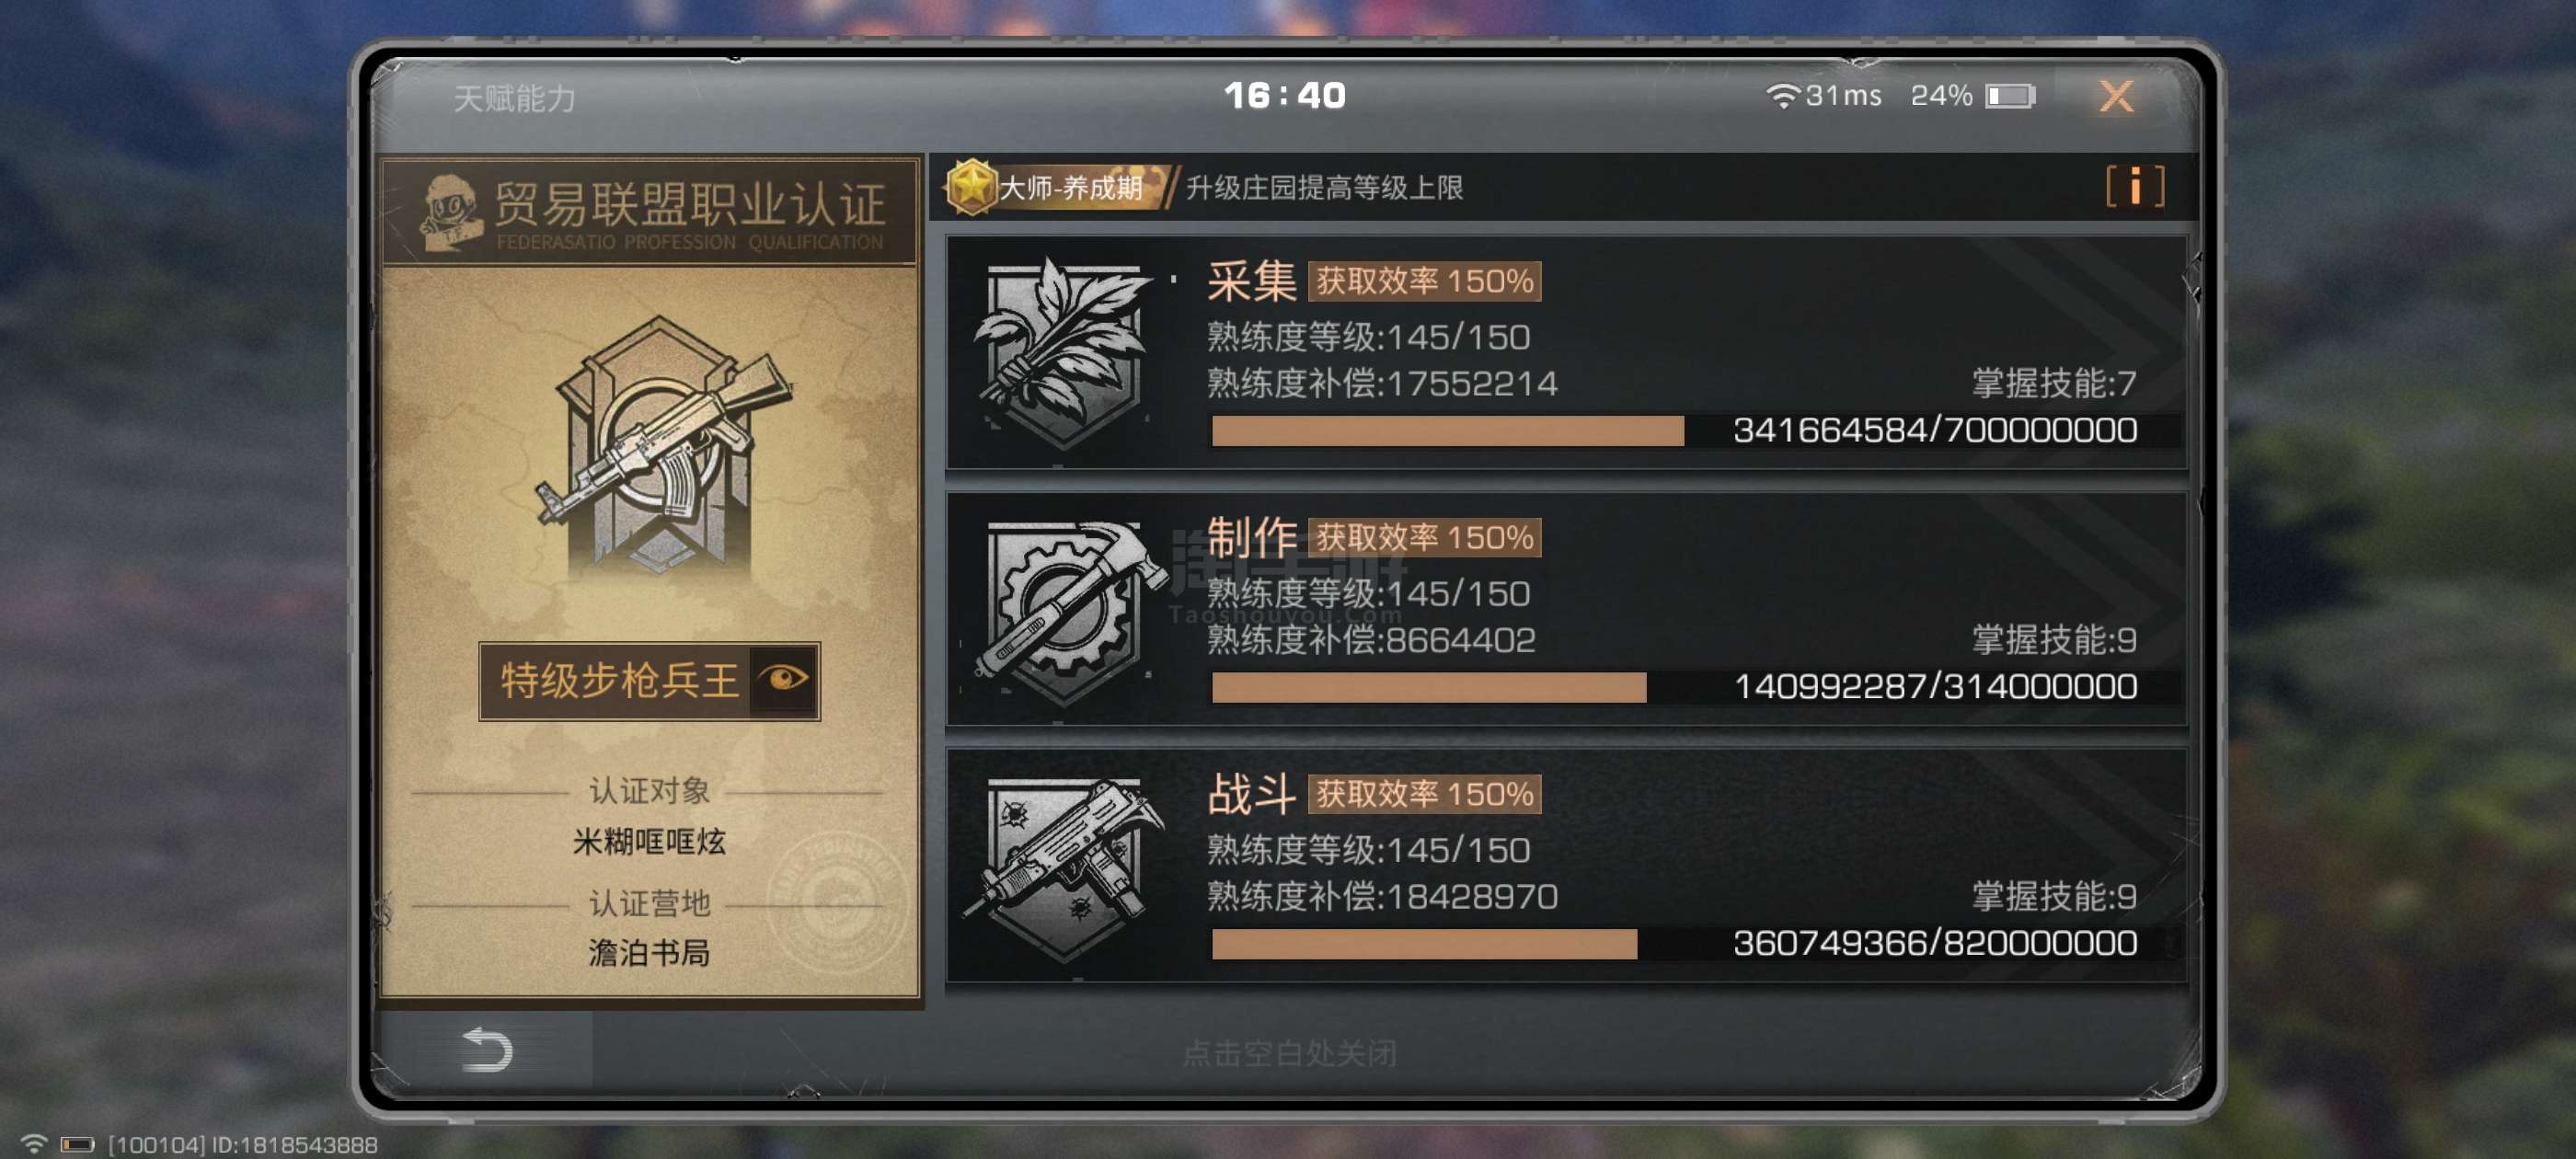Click the 贸易联盟职业认证 header mascot icon
2576x1159 pixels.
[x=453, y=211]
